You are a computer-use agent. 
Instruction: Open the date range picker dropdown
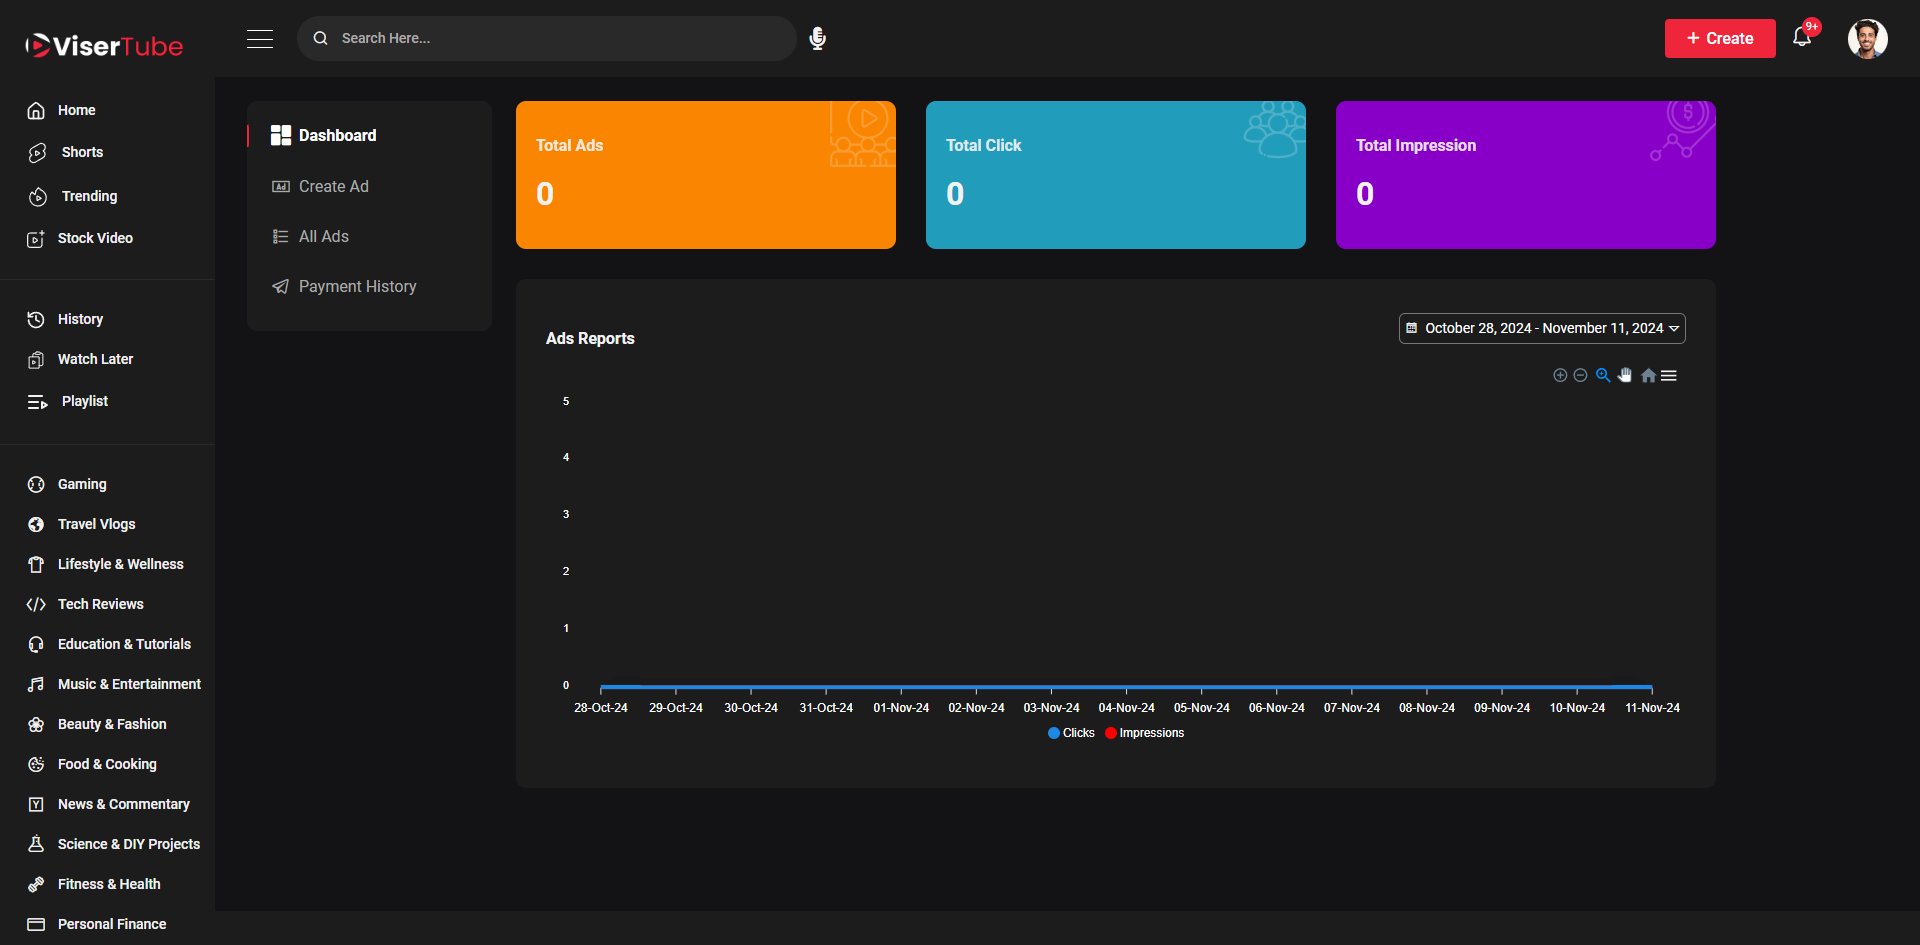1541,328
